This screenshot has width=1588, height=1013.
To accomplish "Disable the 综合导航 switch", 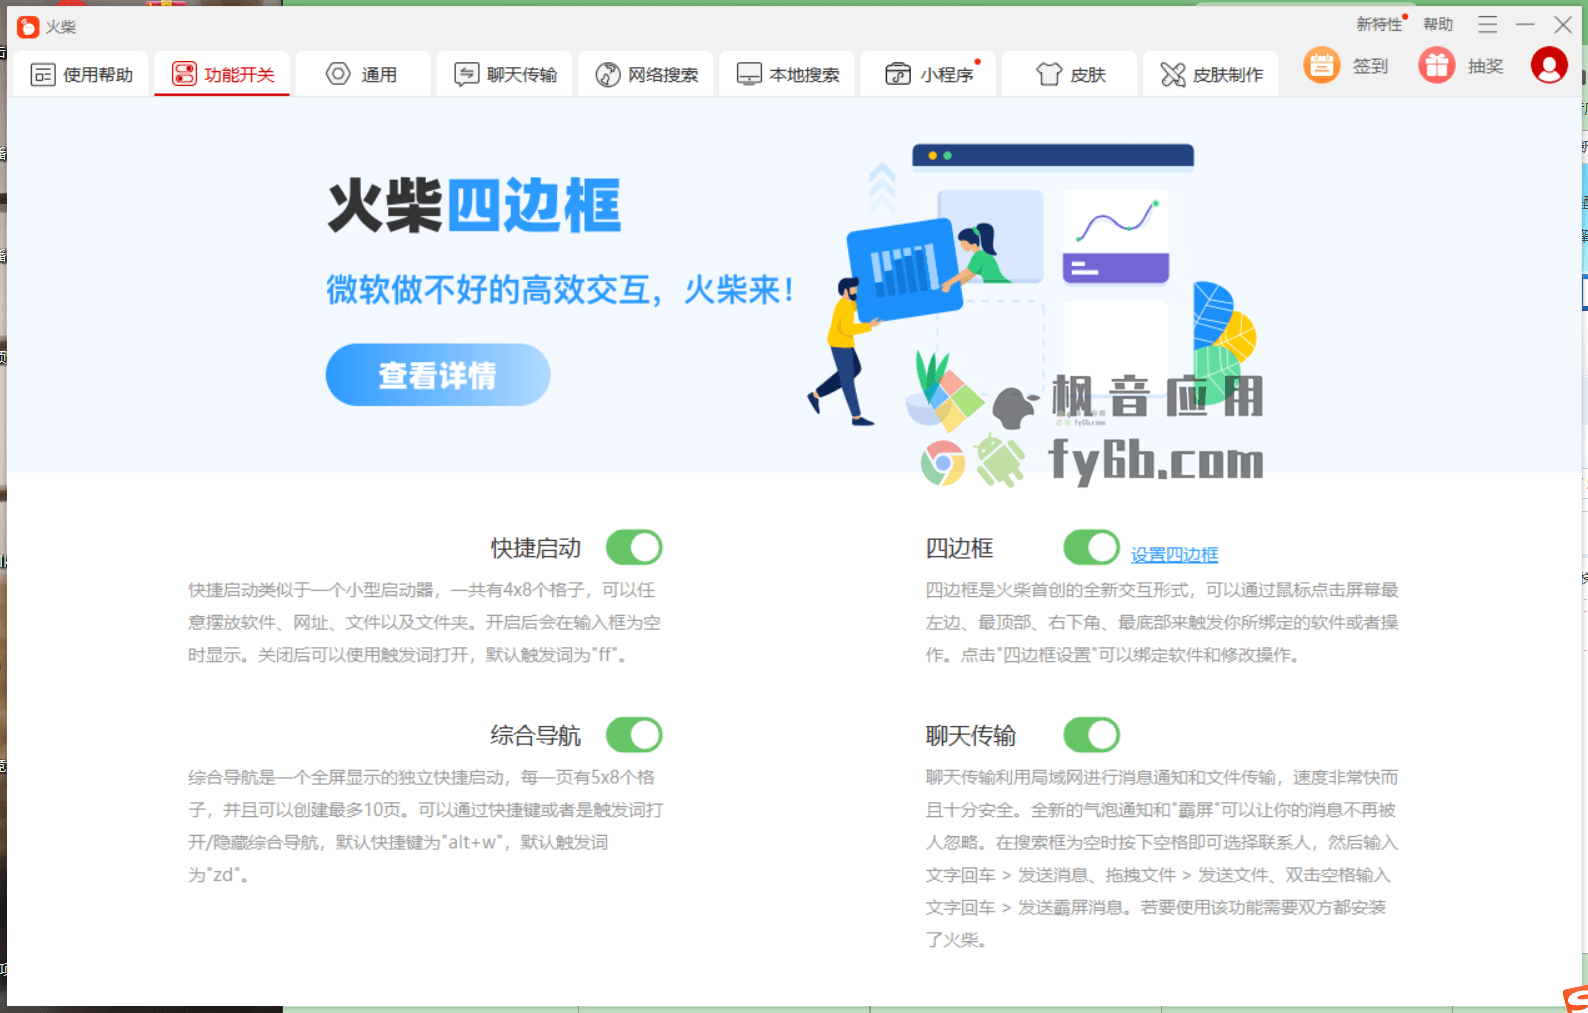I will click(634, 735).
